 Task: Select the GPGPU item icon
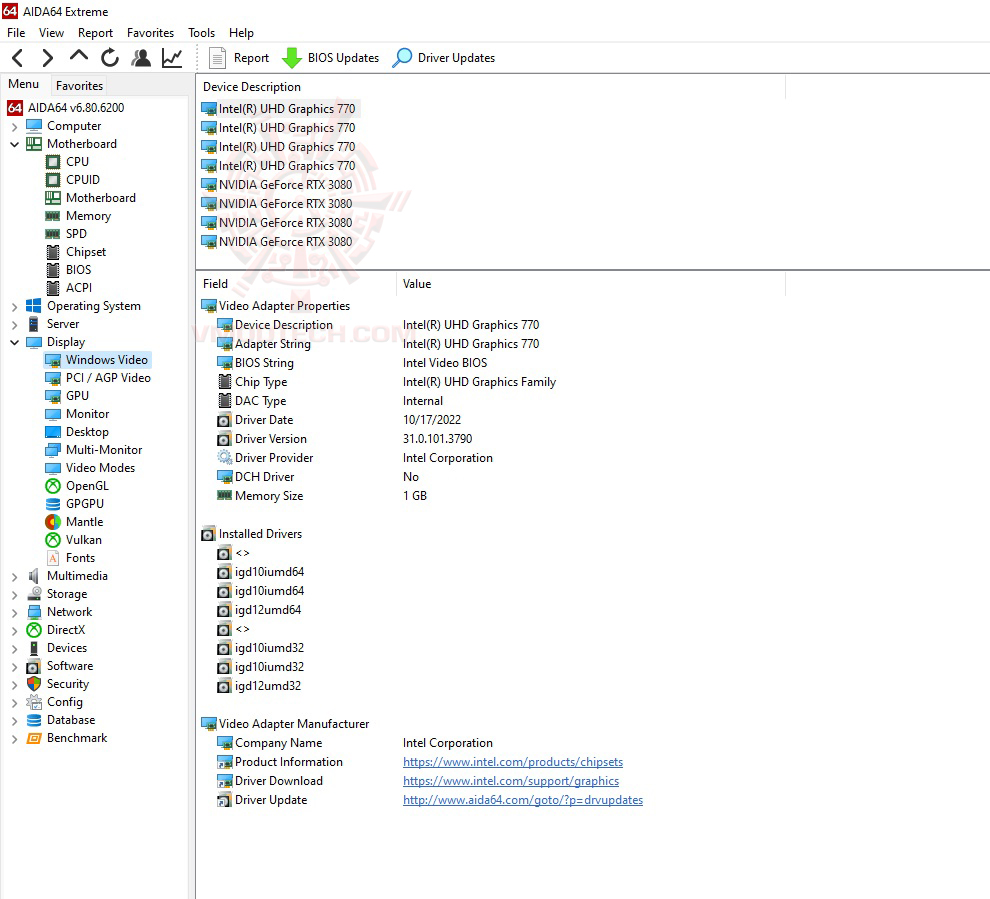click(53, 504)
